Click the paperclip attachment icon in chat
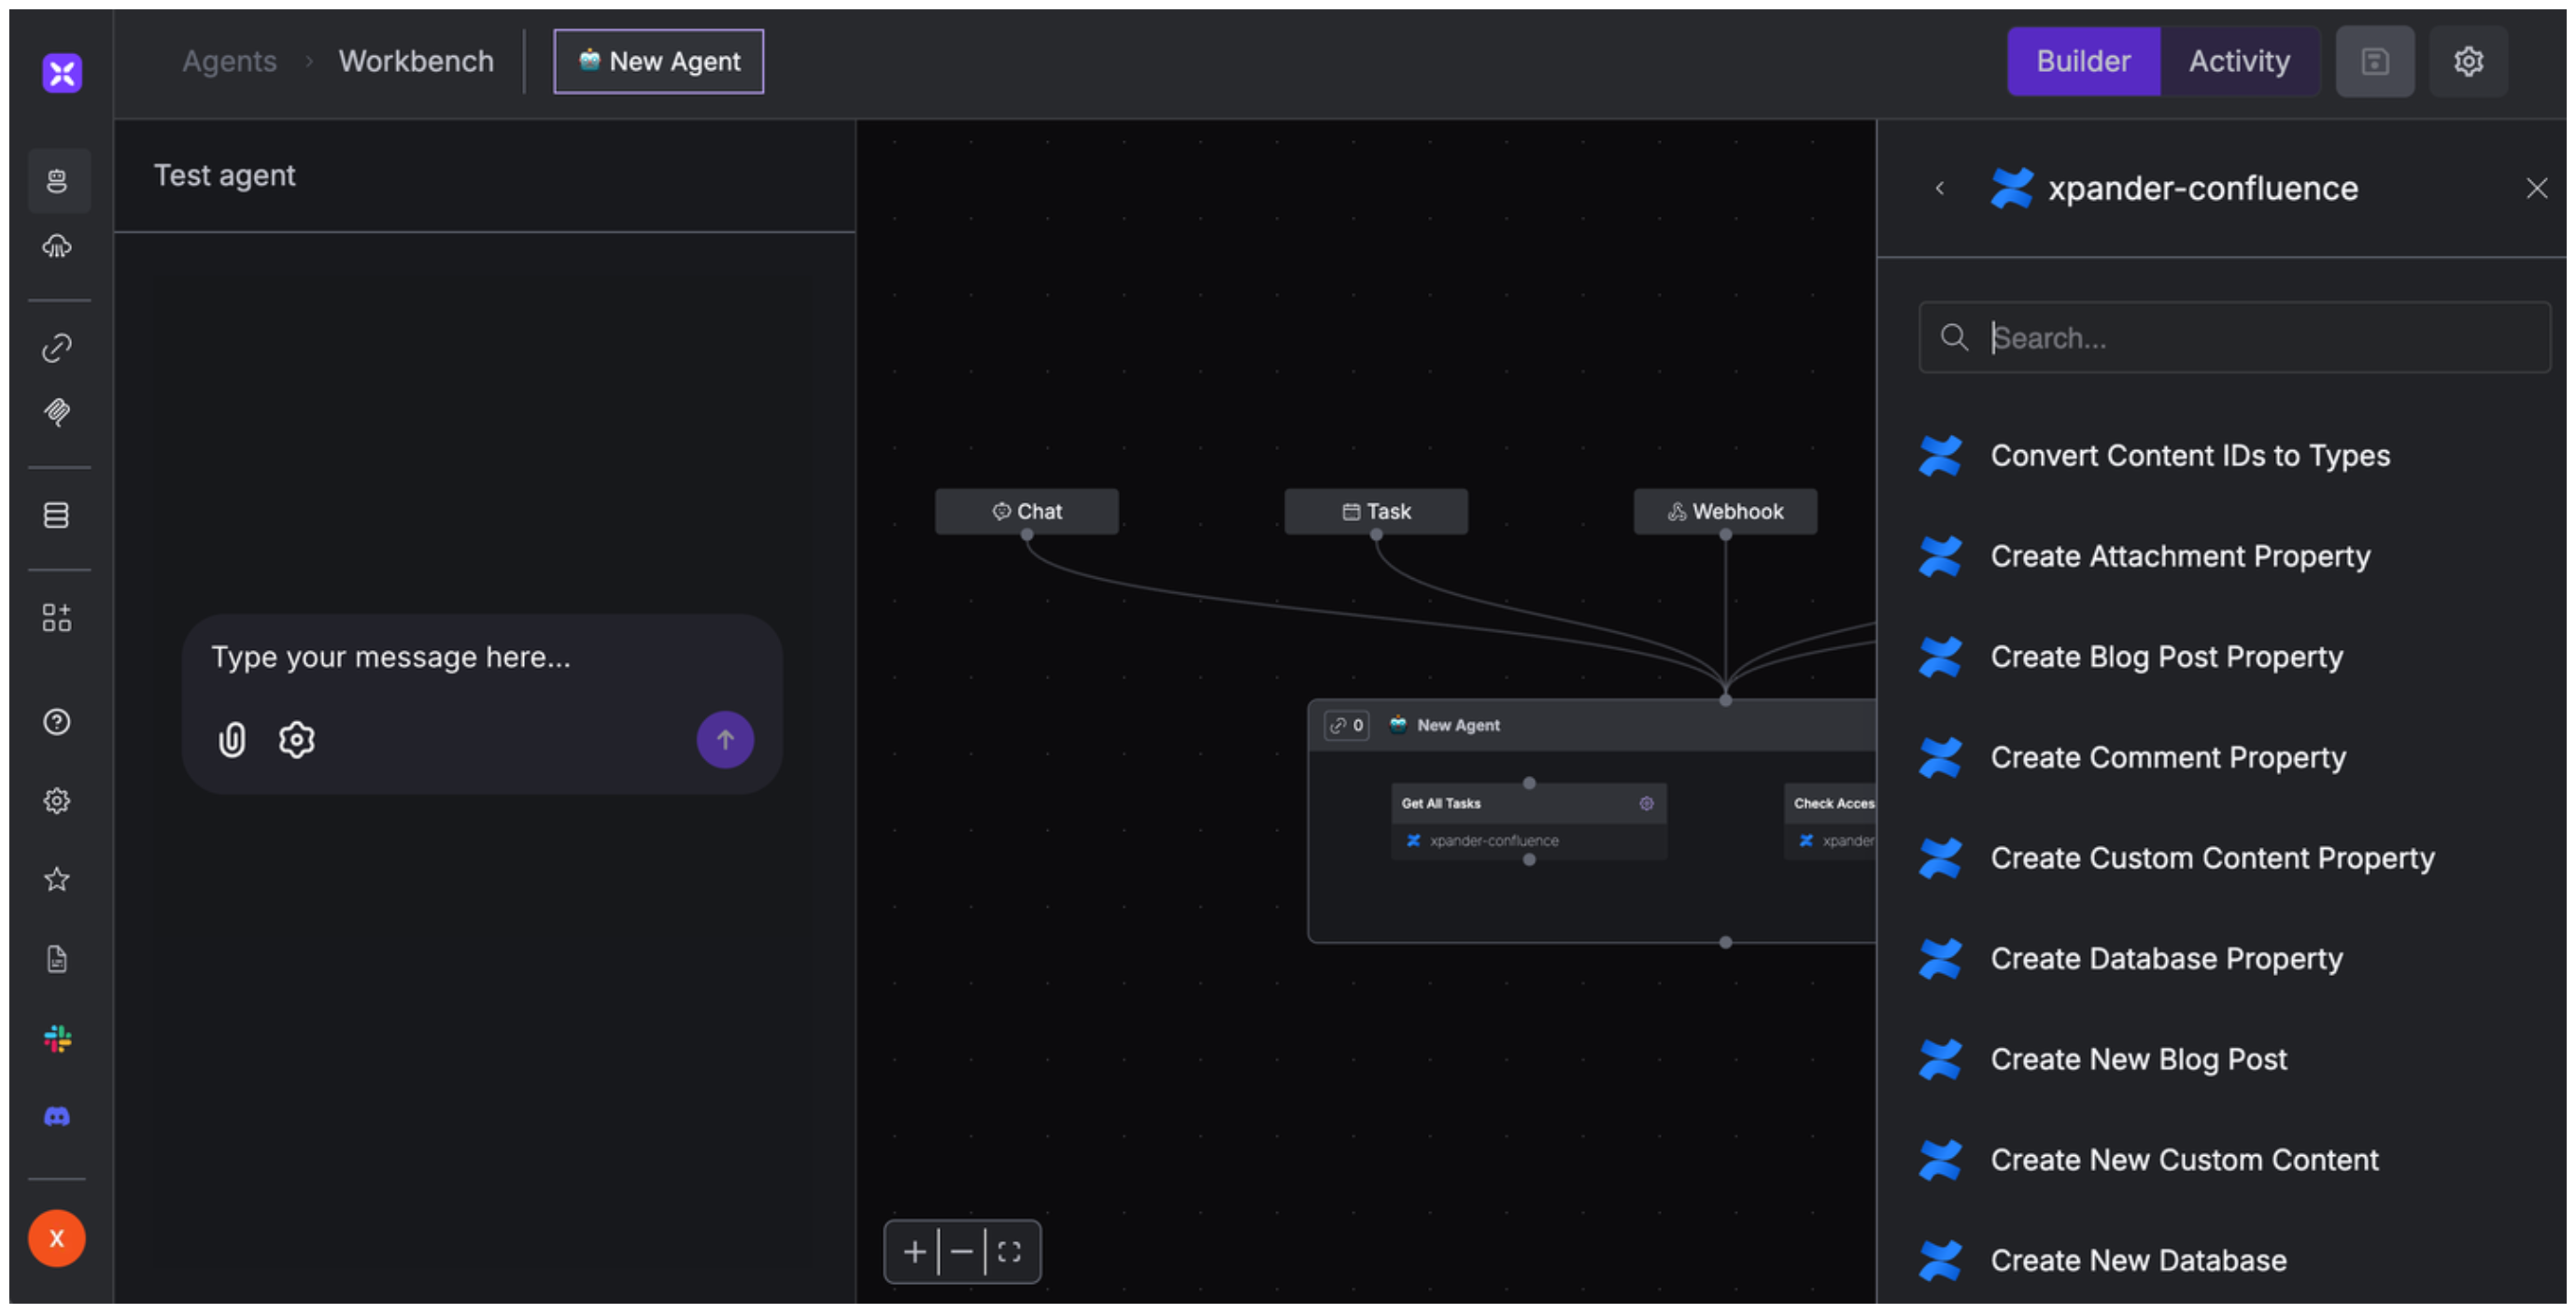 click(232, 740)
